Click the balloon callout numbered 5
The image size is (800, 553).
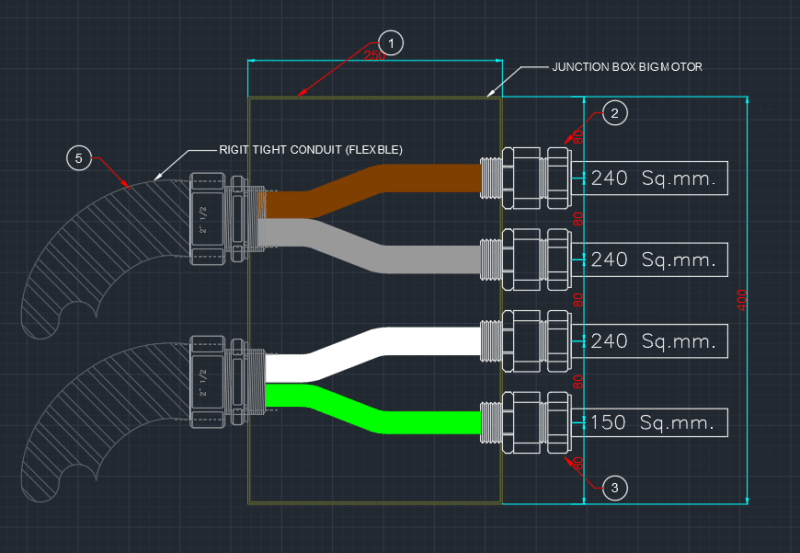[x=79, y=158]
